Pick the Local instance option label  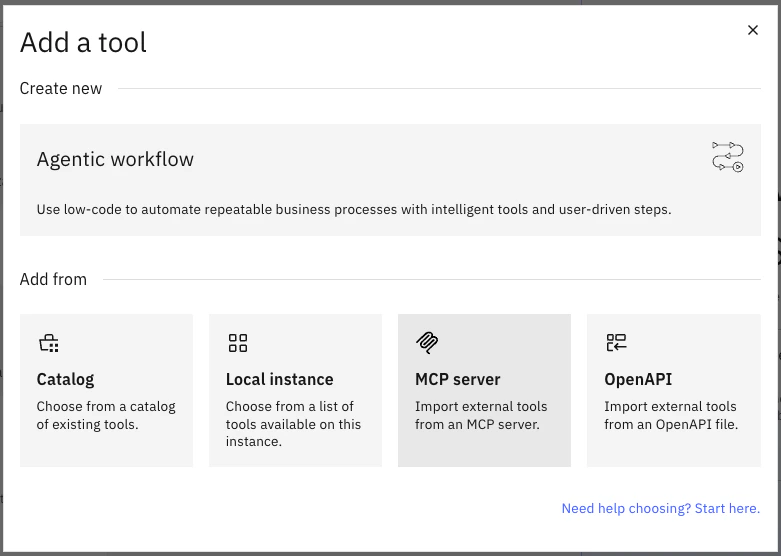point(279,379)
